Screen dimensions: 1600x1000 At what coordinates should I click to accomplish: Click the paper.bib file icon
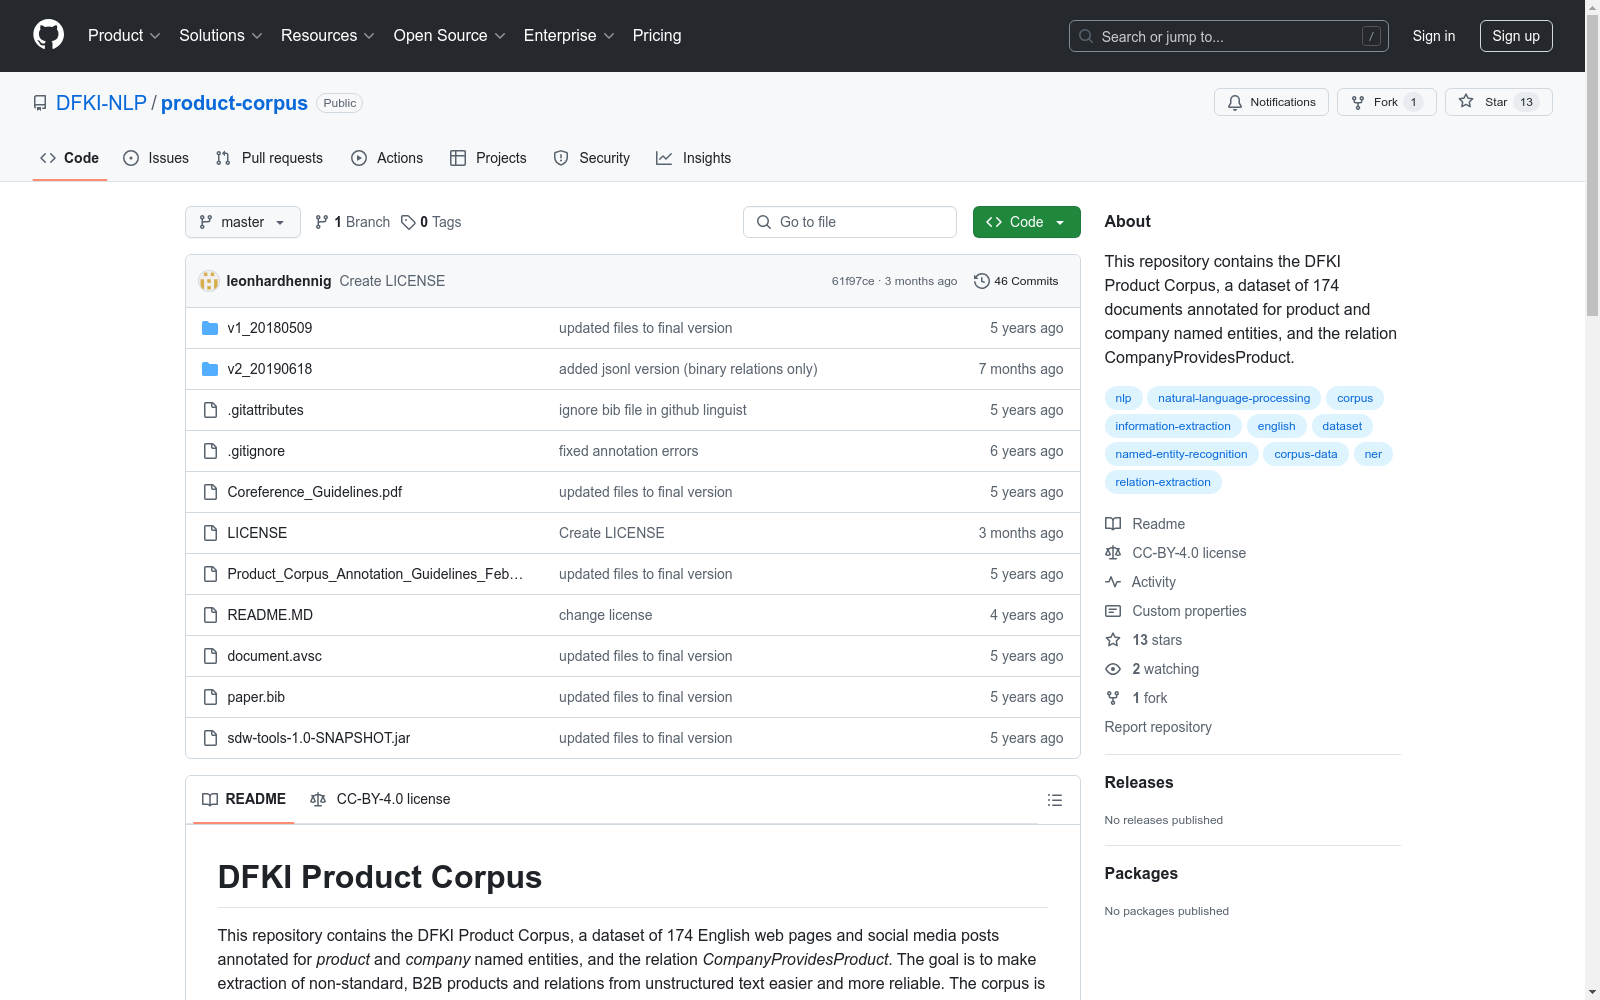tap(210, 697)
